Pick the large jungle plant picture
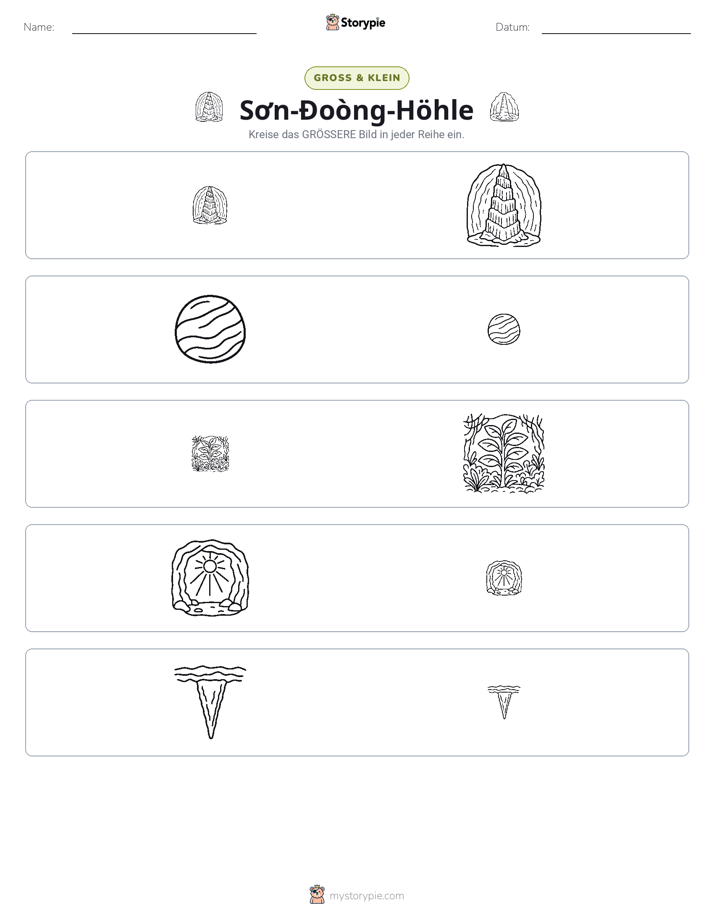 click(x=504, y=453)
